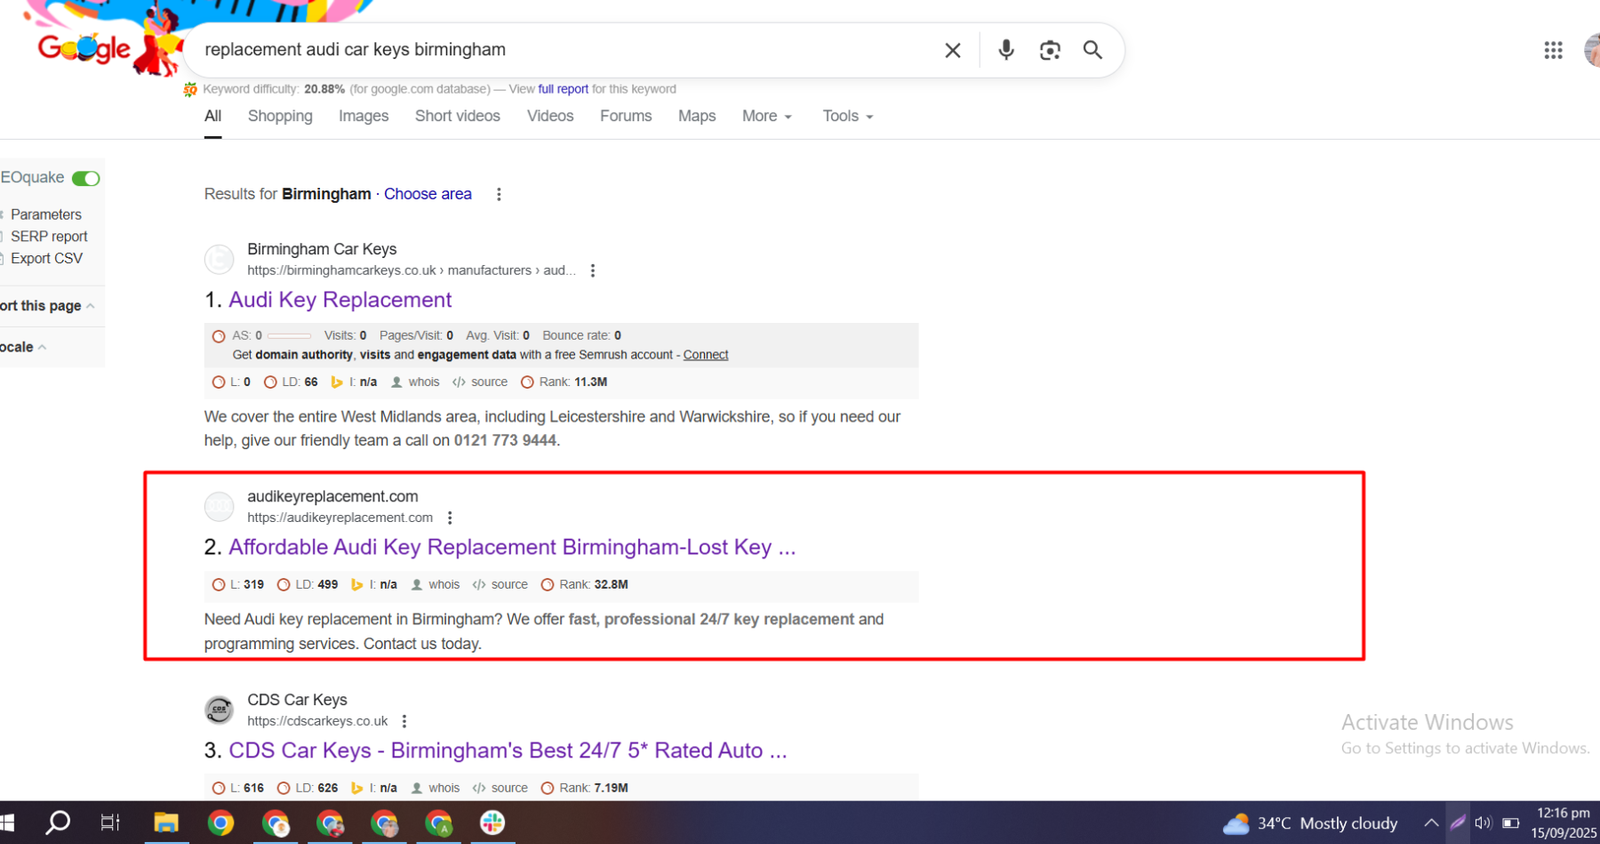This screenshot has height=844, width=1600.
Task: Click the Semrush Connect link
Action: [705, 355]
